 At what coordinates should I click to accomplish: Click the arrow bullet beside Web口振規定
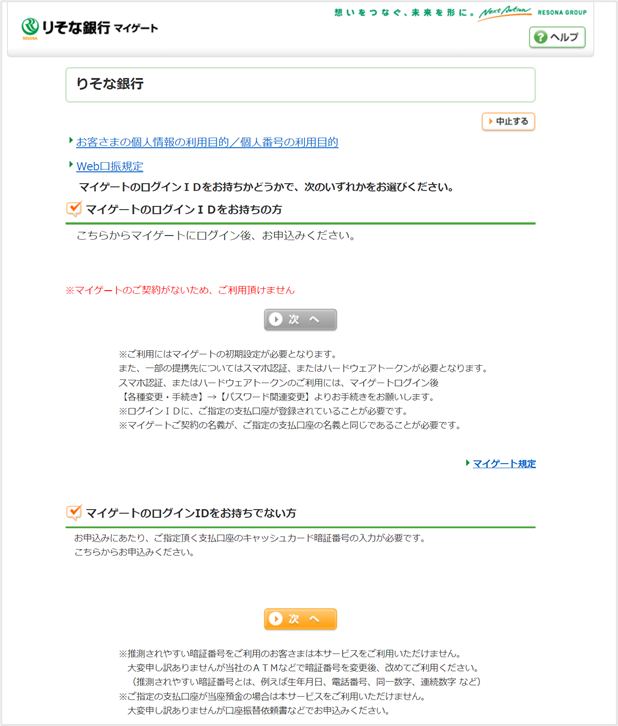(71, 166)
